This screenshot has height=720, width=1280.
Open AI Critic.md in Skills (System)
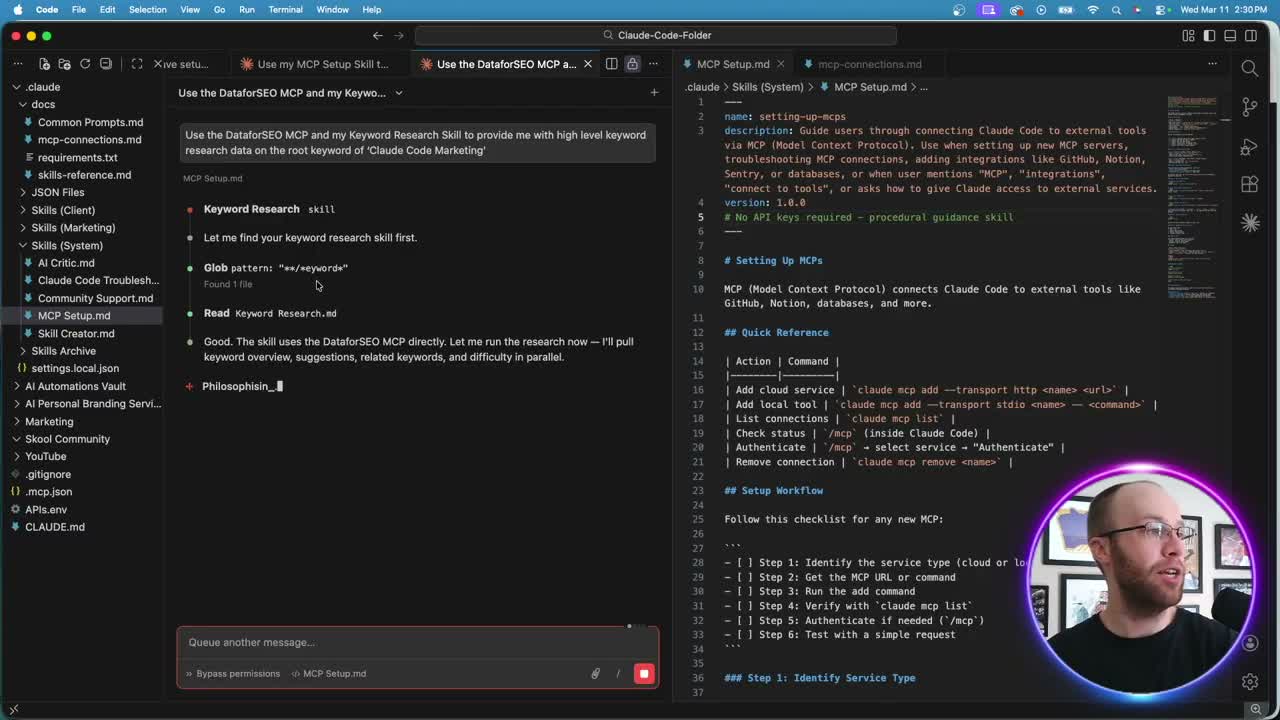pos(66,263)
